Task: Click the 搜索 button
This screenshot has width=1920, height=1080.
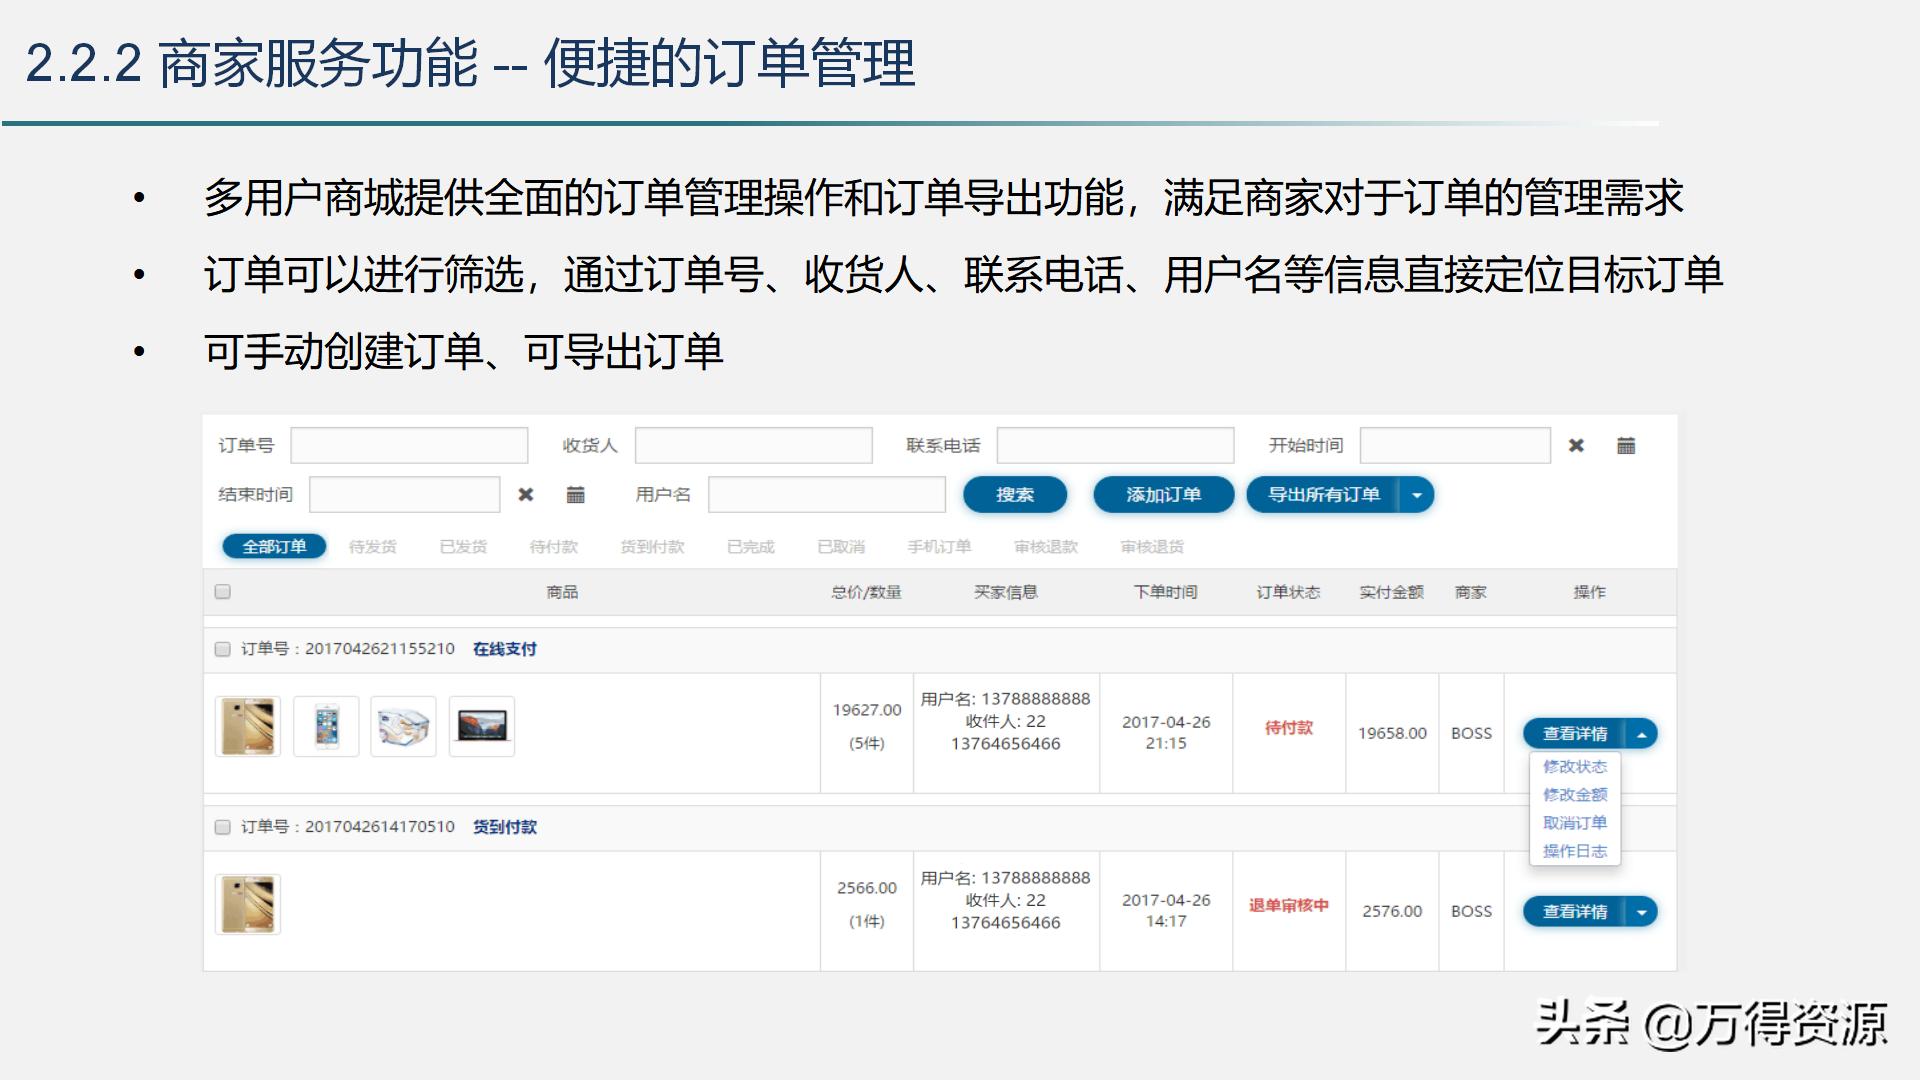Action: (x=1014, y=494)
